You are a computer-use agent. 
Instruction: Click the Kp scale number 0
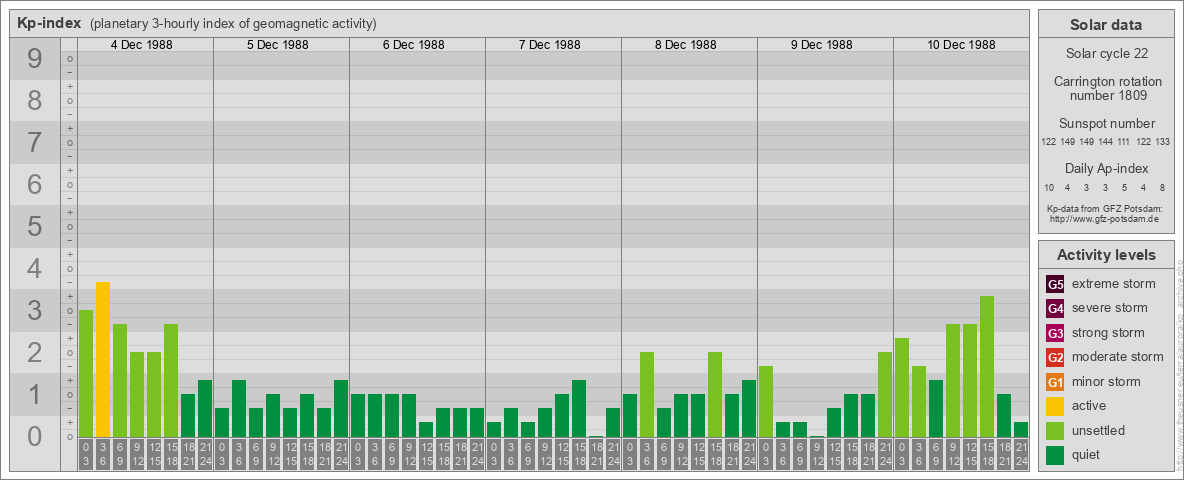point(34,436)
